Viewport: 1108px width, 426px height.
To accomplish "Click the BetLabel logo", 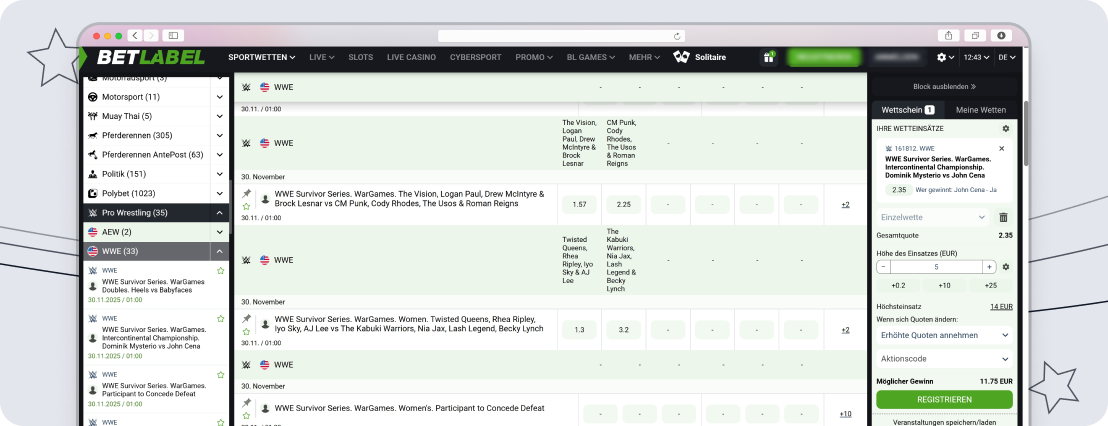I will pos(150,57).
